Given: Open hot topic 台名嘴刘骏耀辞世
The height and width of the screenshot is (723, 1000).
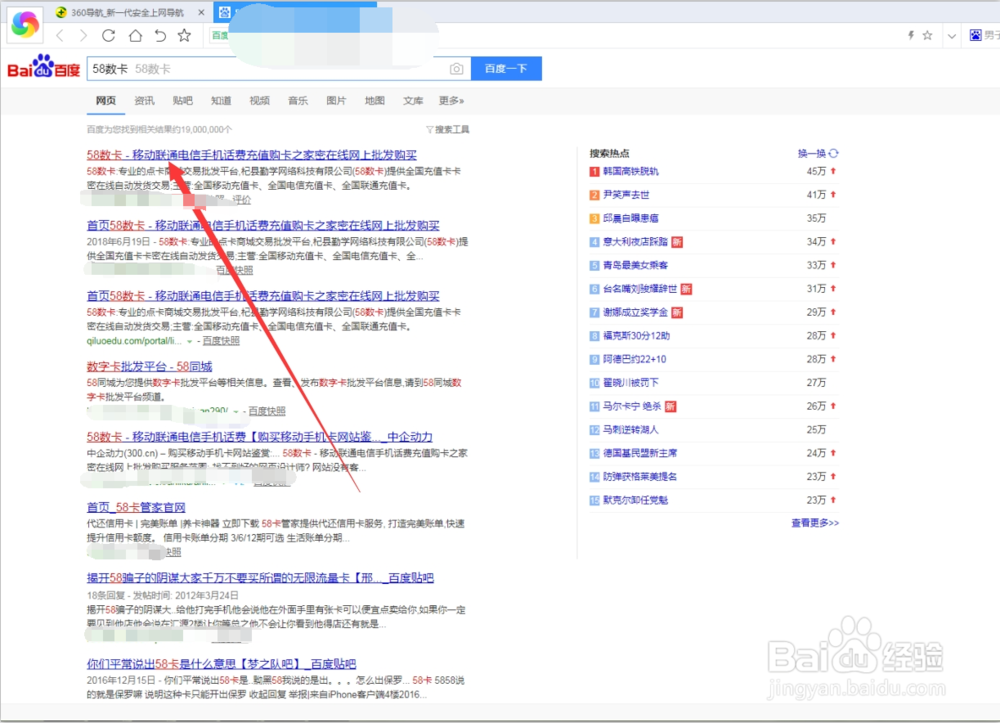Looking at the screenshot, I should (640, 289).
